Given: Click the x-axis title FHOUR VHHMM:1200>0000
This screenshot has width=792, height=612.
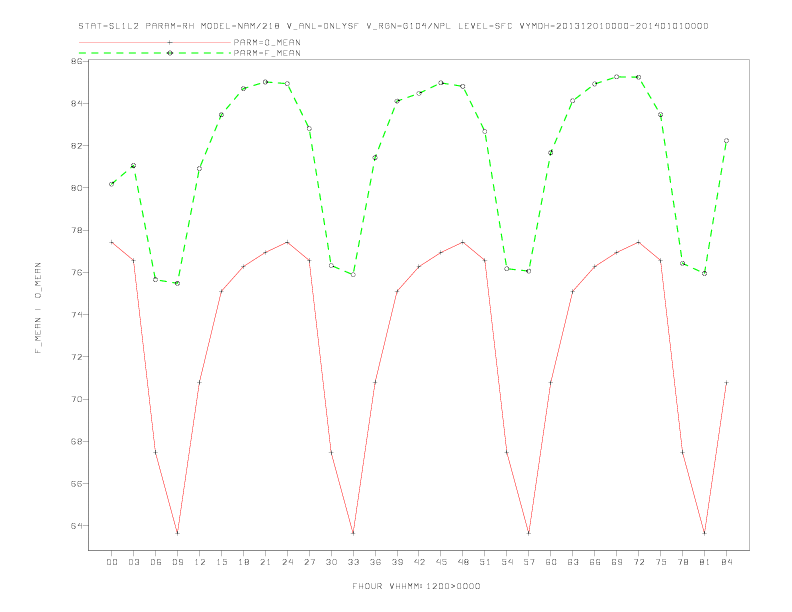Looking at the screenshot, I should 416,586.
